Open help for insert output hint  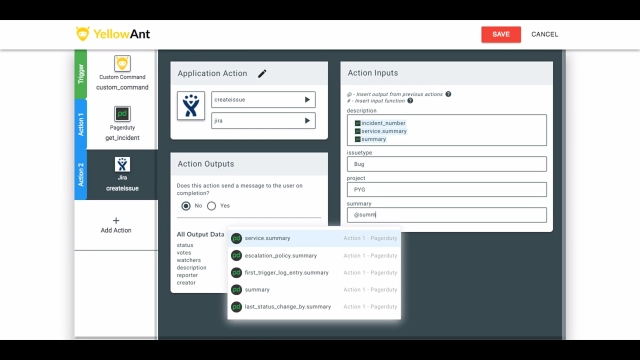pos(448,94)
